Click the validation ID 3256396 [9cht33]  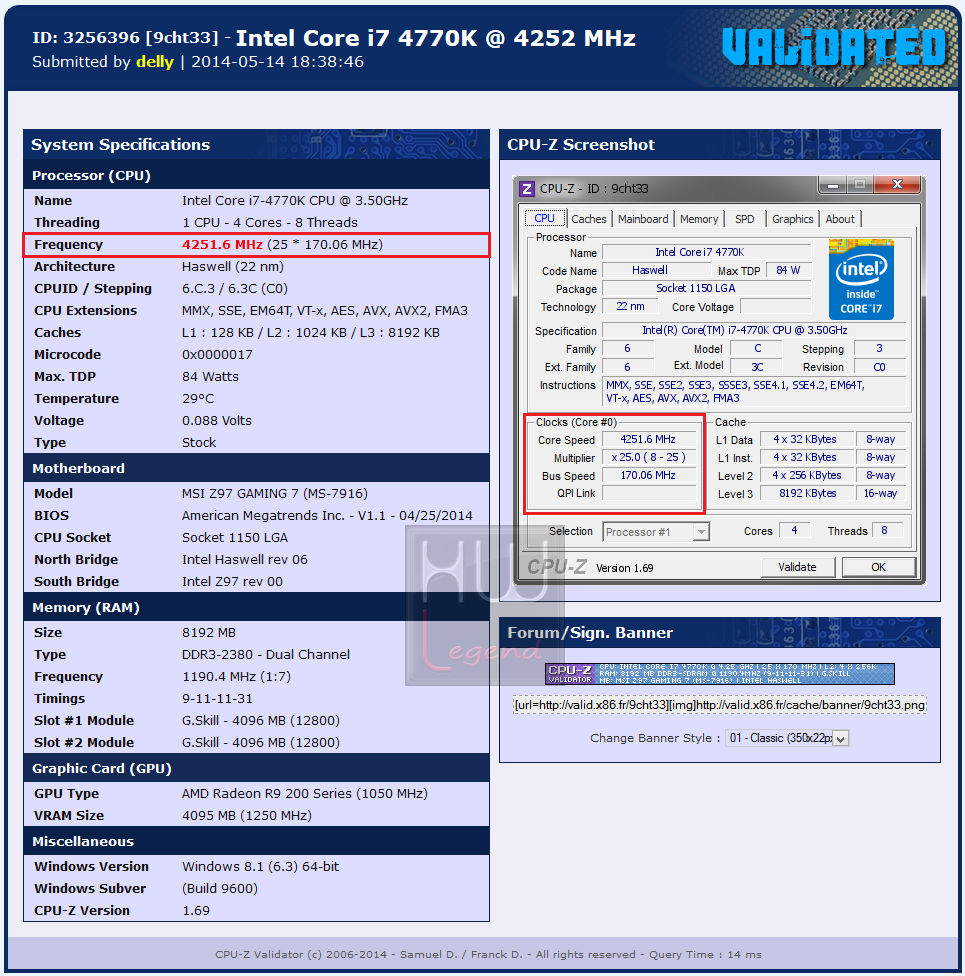125,39
